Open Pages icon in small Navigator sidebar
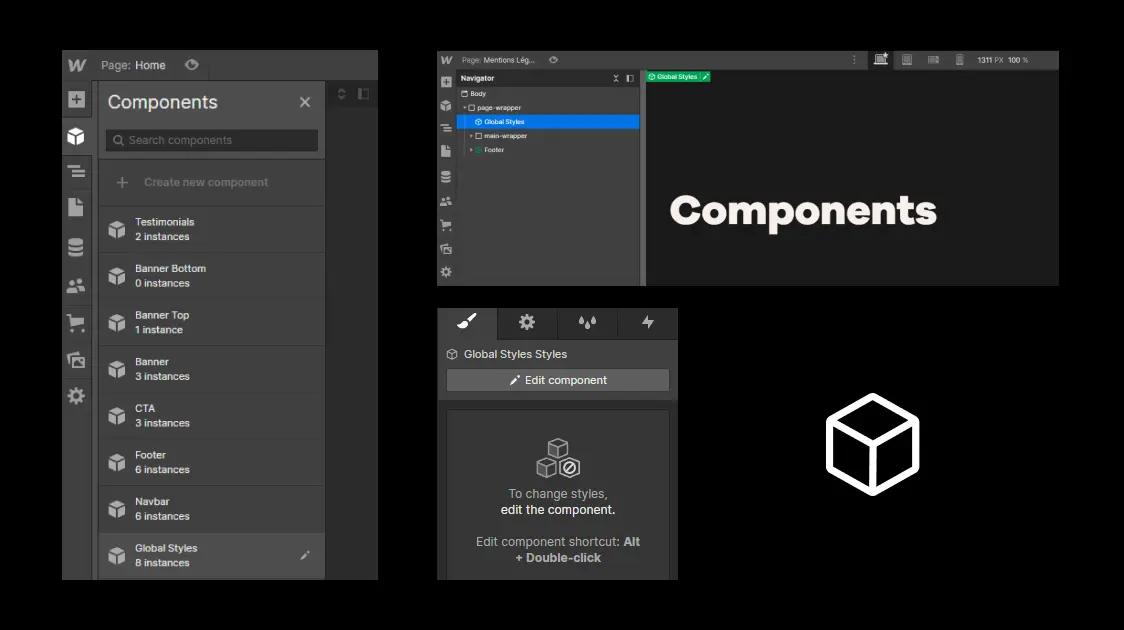The width and height of the screenshot is (1124, 630). pyautogui.click(x=446, y=151)
